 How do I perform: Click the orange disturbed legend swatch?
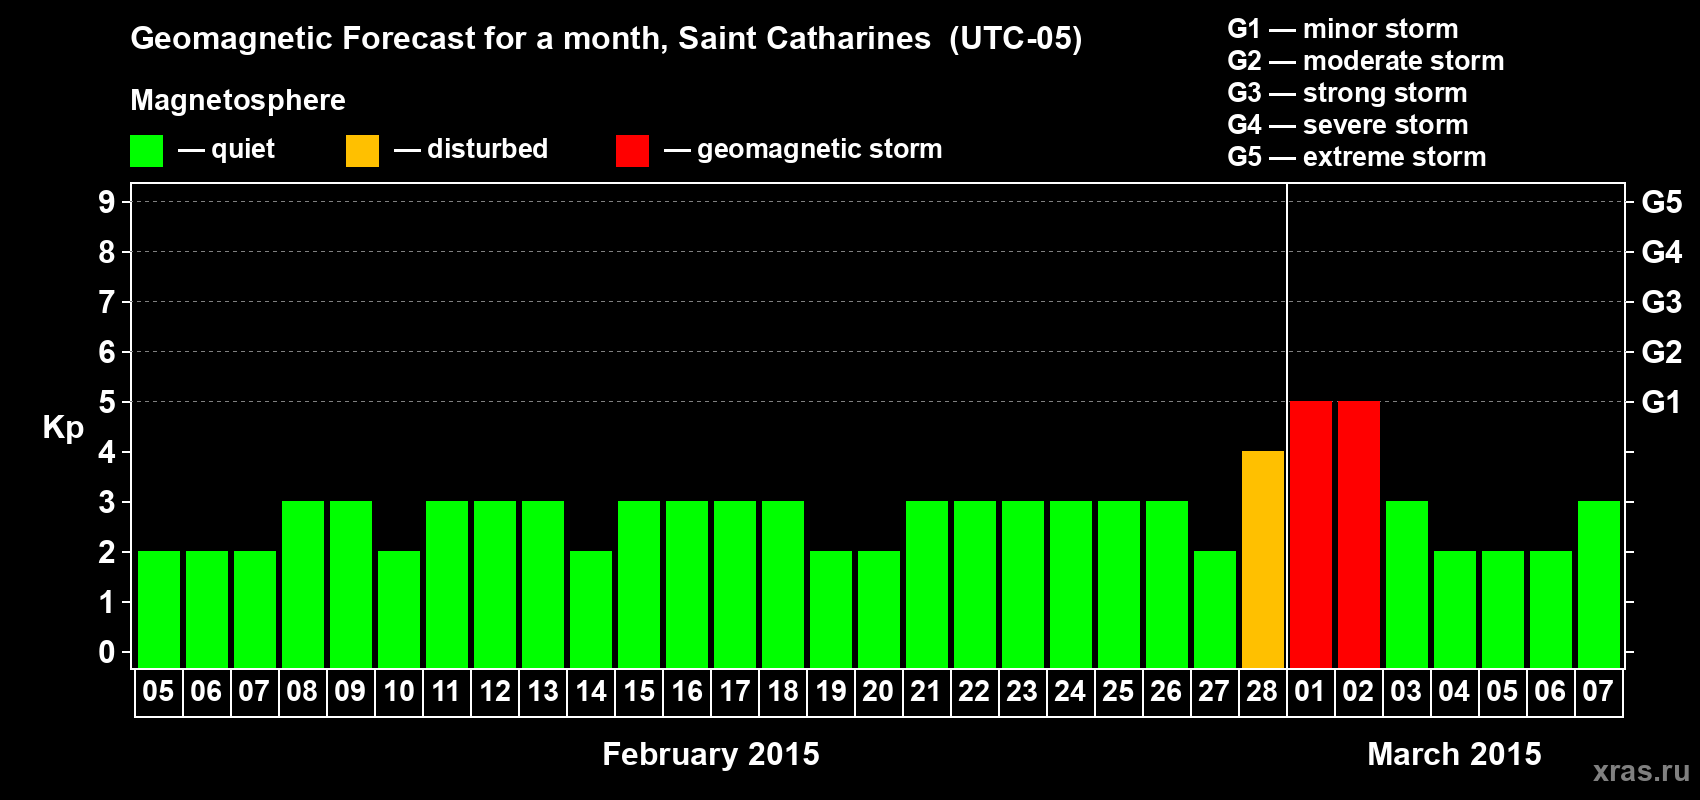point(362,151)
